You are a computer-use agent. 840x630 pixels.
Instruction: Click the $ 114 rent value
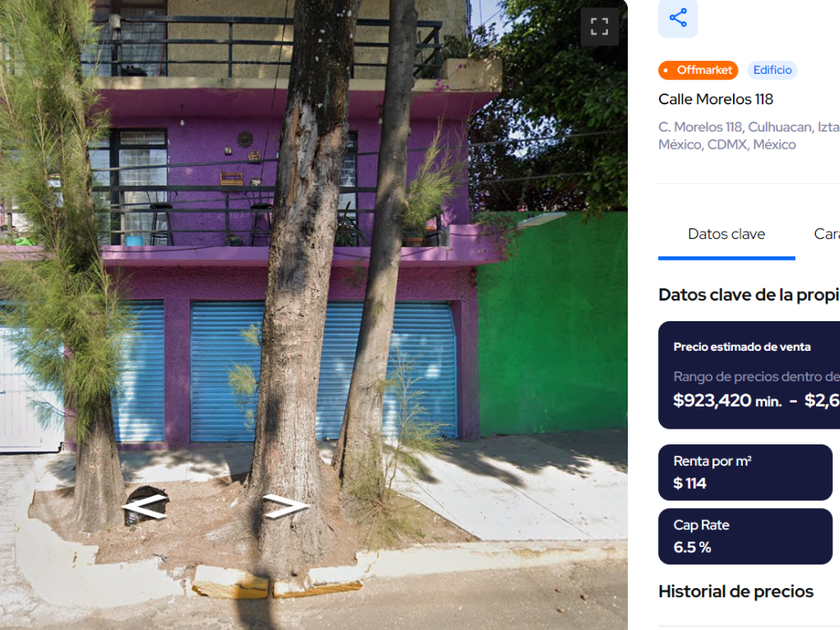689,483
